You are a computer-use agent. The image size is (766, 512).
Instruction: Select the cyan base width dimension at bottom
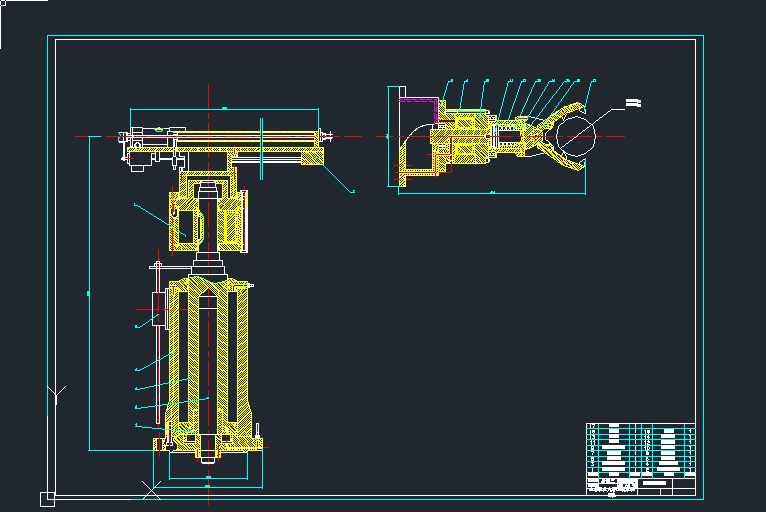point(210,480)
